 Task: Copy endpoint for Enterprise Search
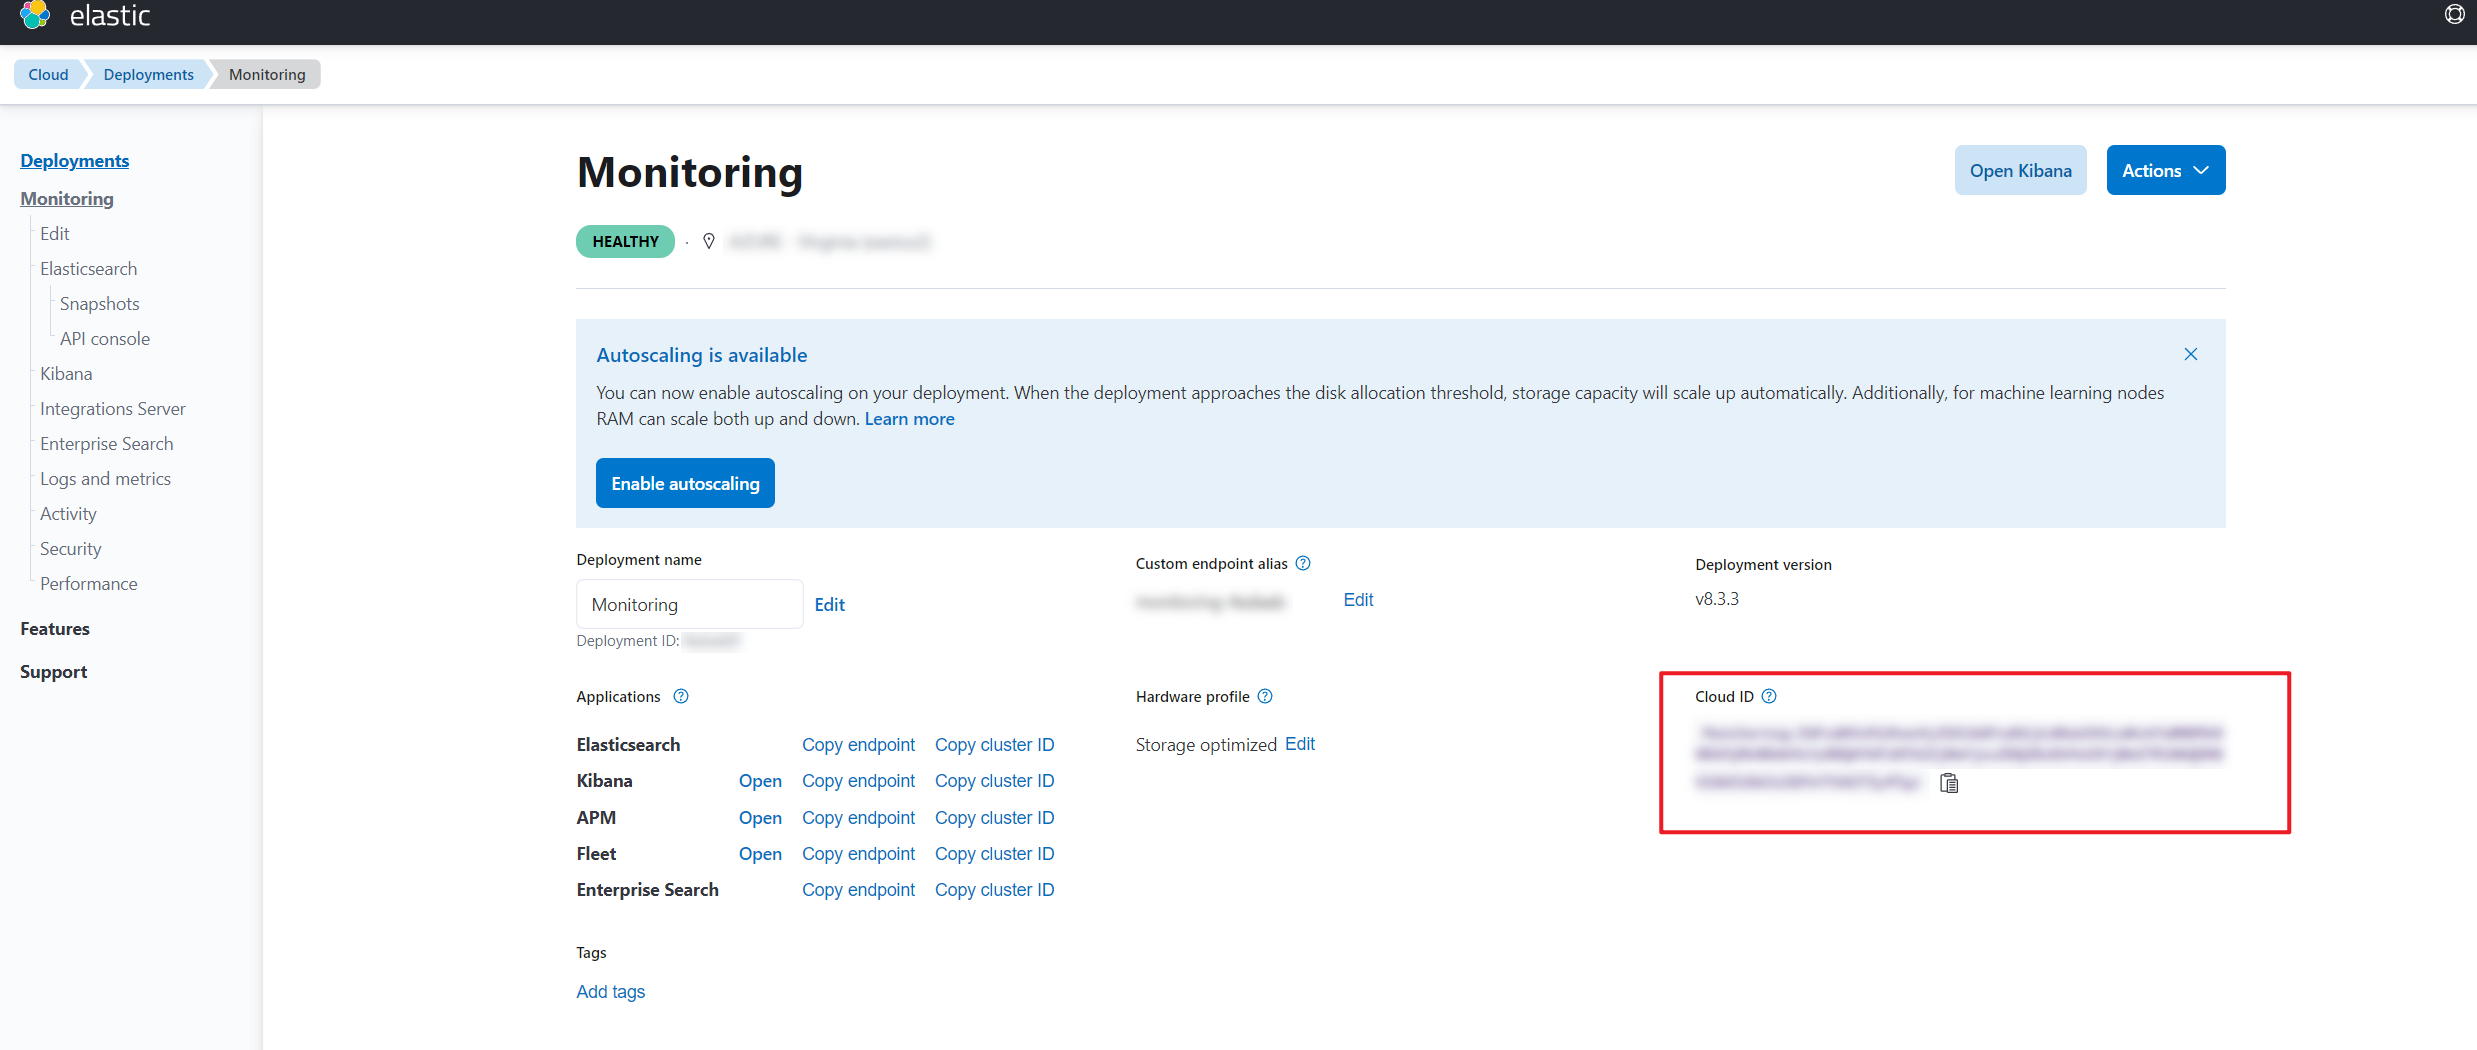pyautogui.click(x=858, y=890)
